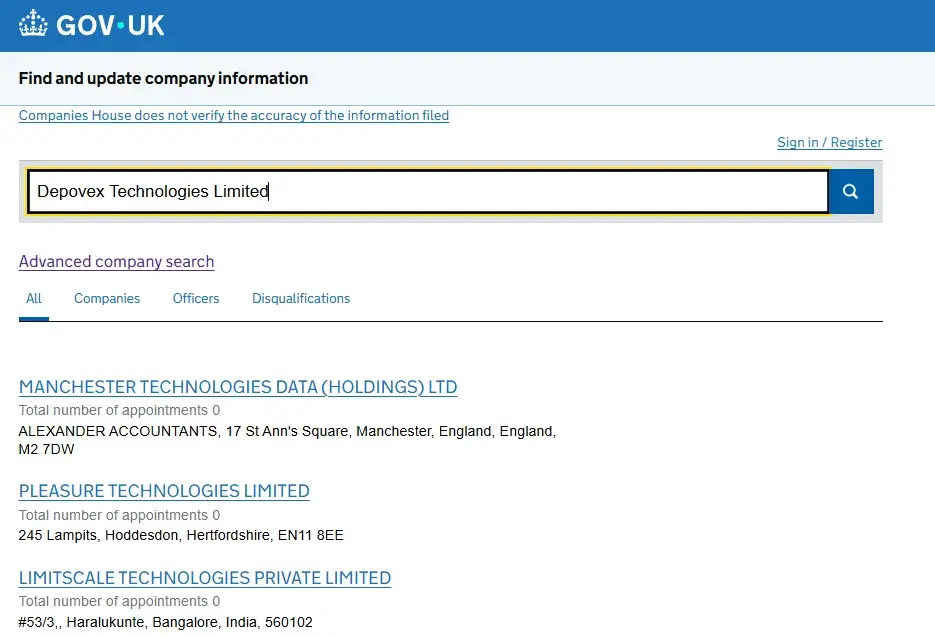Viewport: 935px width, 637px height.
Task: Click appointments count under Limitscale Technologies
Action: coord(119,601)
